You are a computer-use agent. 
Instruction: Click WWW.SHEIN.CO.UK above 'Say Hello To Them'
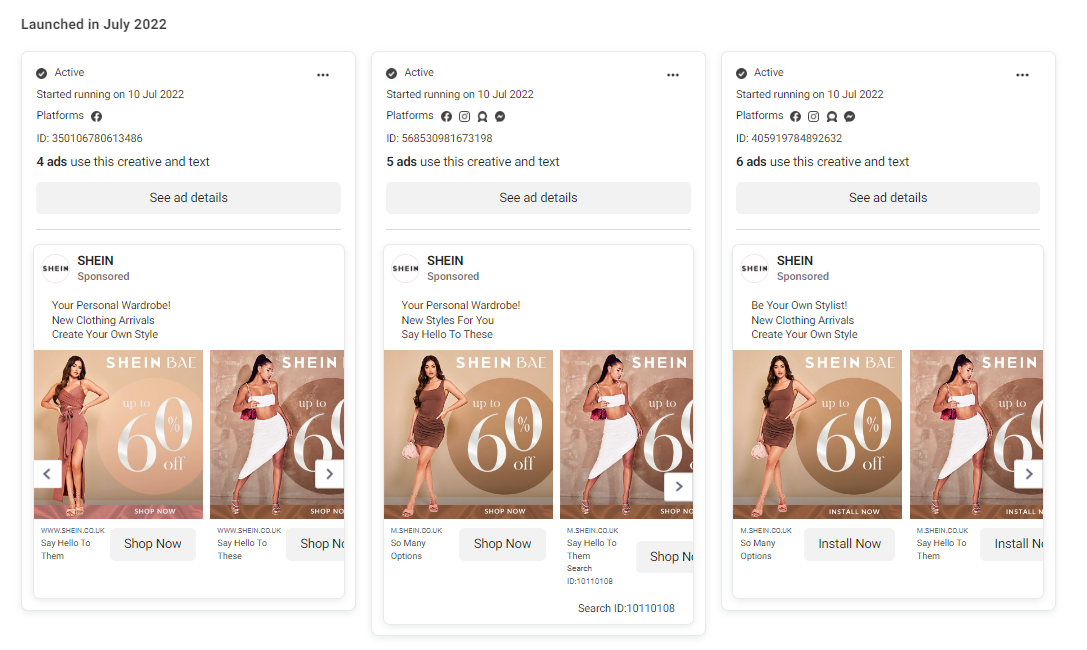pos(73,531)
